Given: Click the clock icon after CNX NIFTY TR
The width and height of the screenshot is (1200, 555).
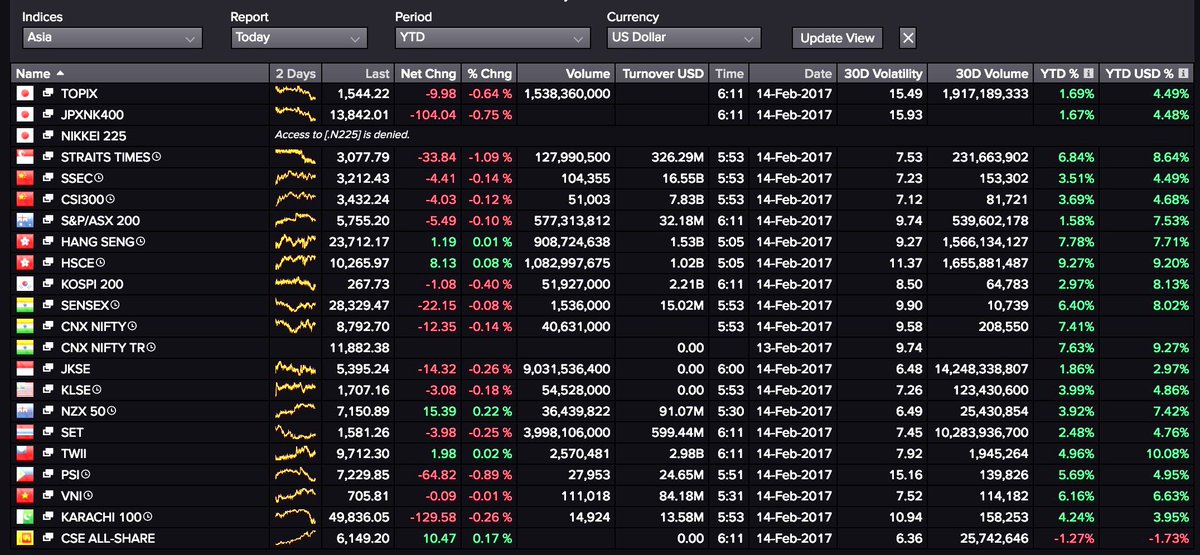Looking at the screenshot, I should (x=151, y=347).
